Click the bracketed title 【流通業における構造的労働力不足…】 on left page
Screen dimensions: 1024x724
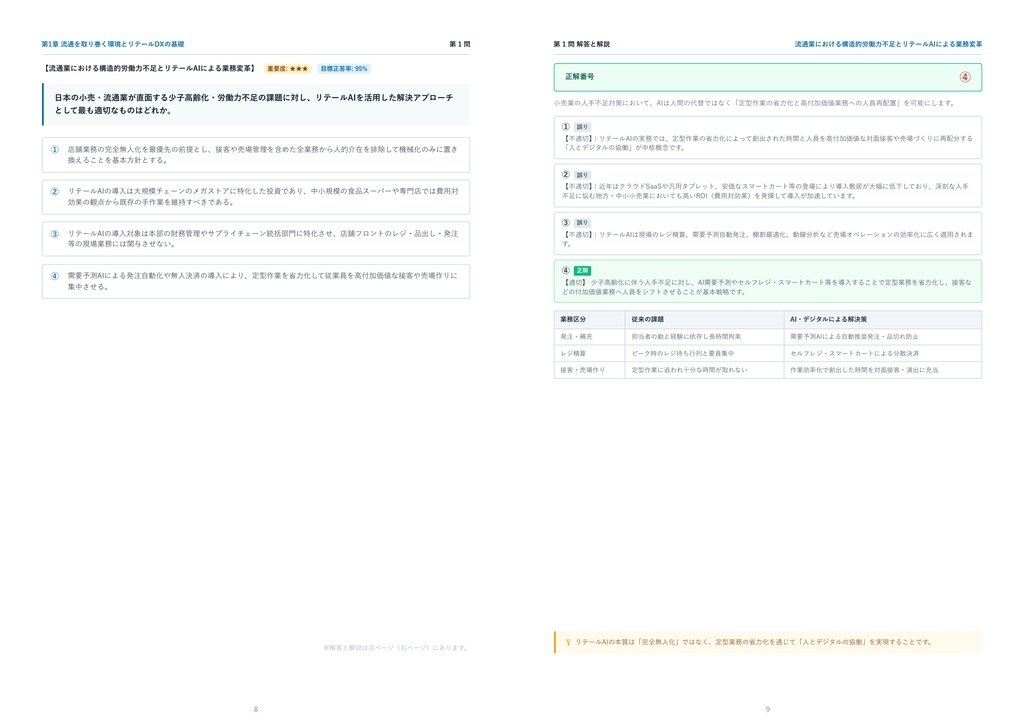pos(150,69)
